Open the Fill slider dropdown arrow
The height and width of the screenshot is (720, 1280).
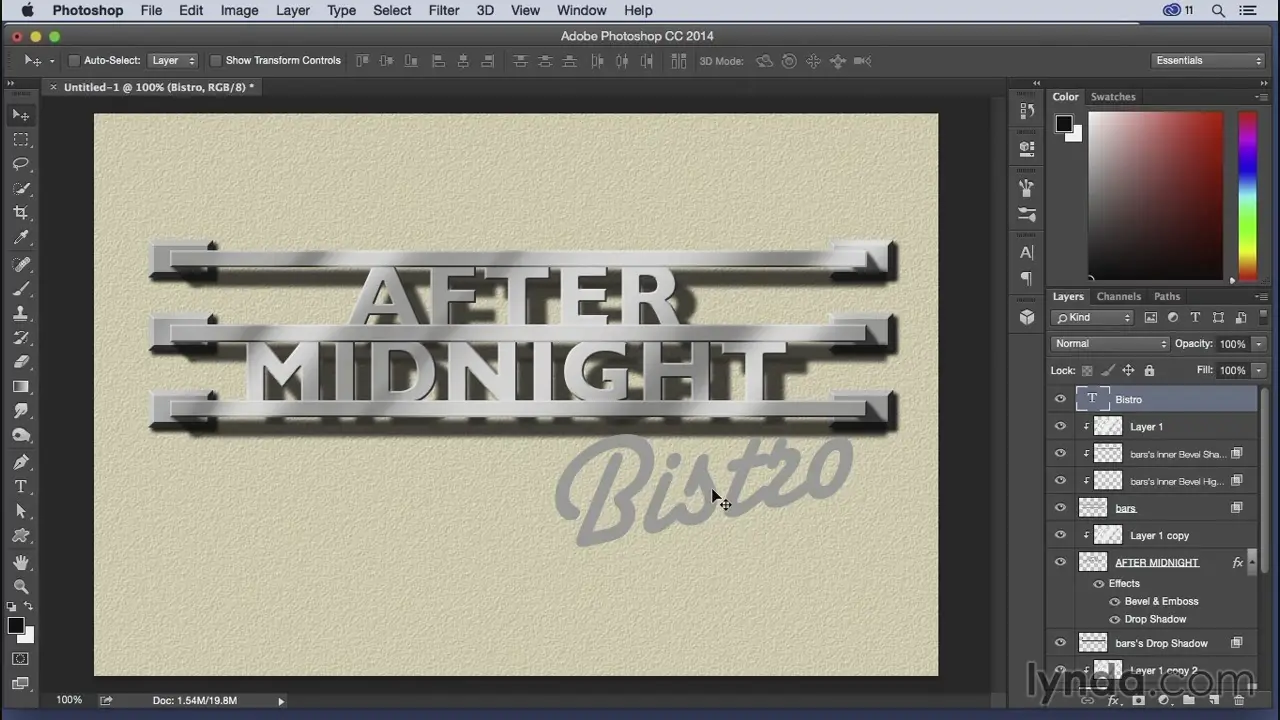(x=1259, y=371)
